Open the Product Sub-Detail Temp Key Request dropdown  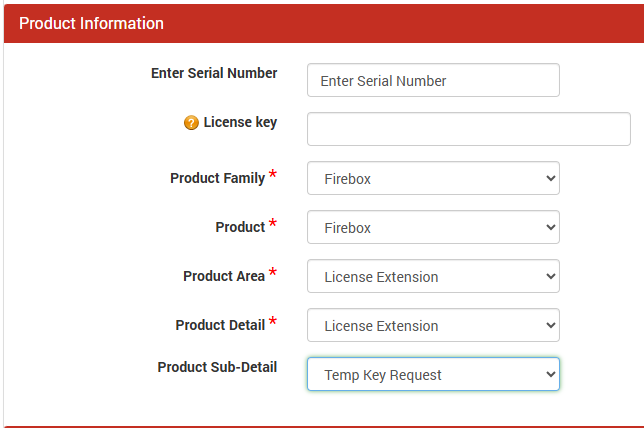432,375
